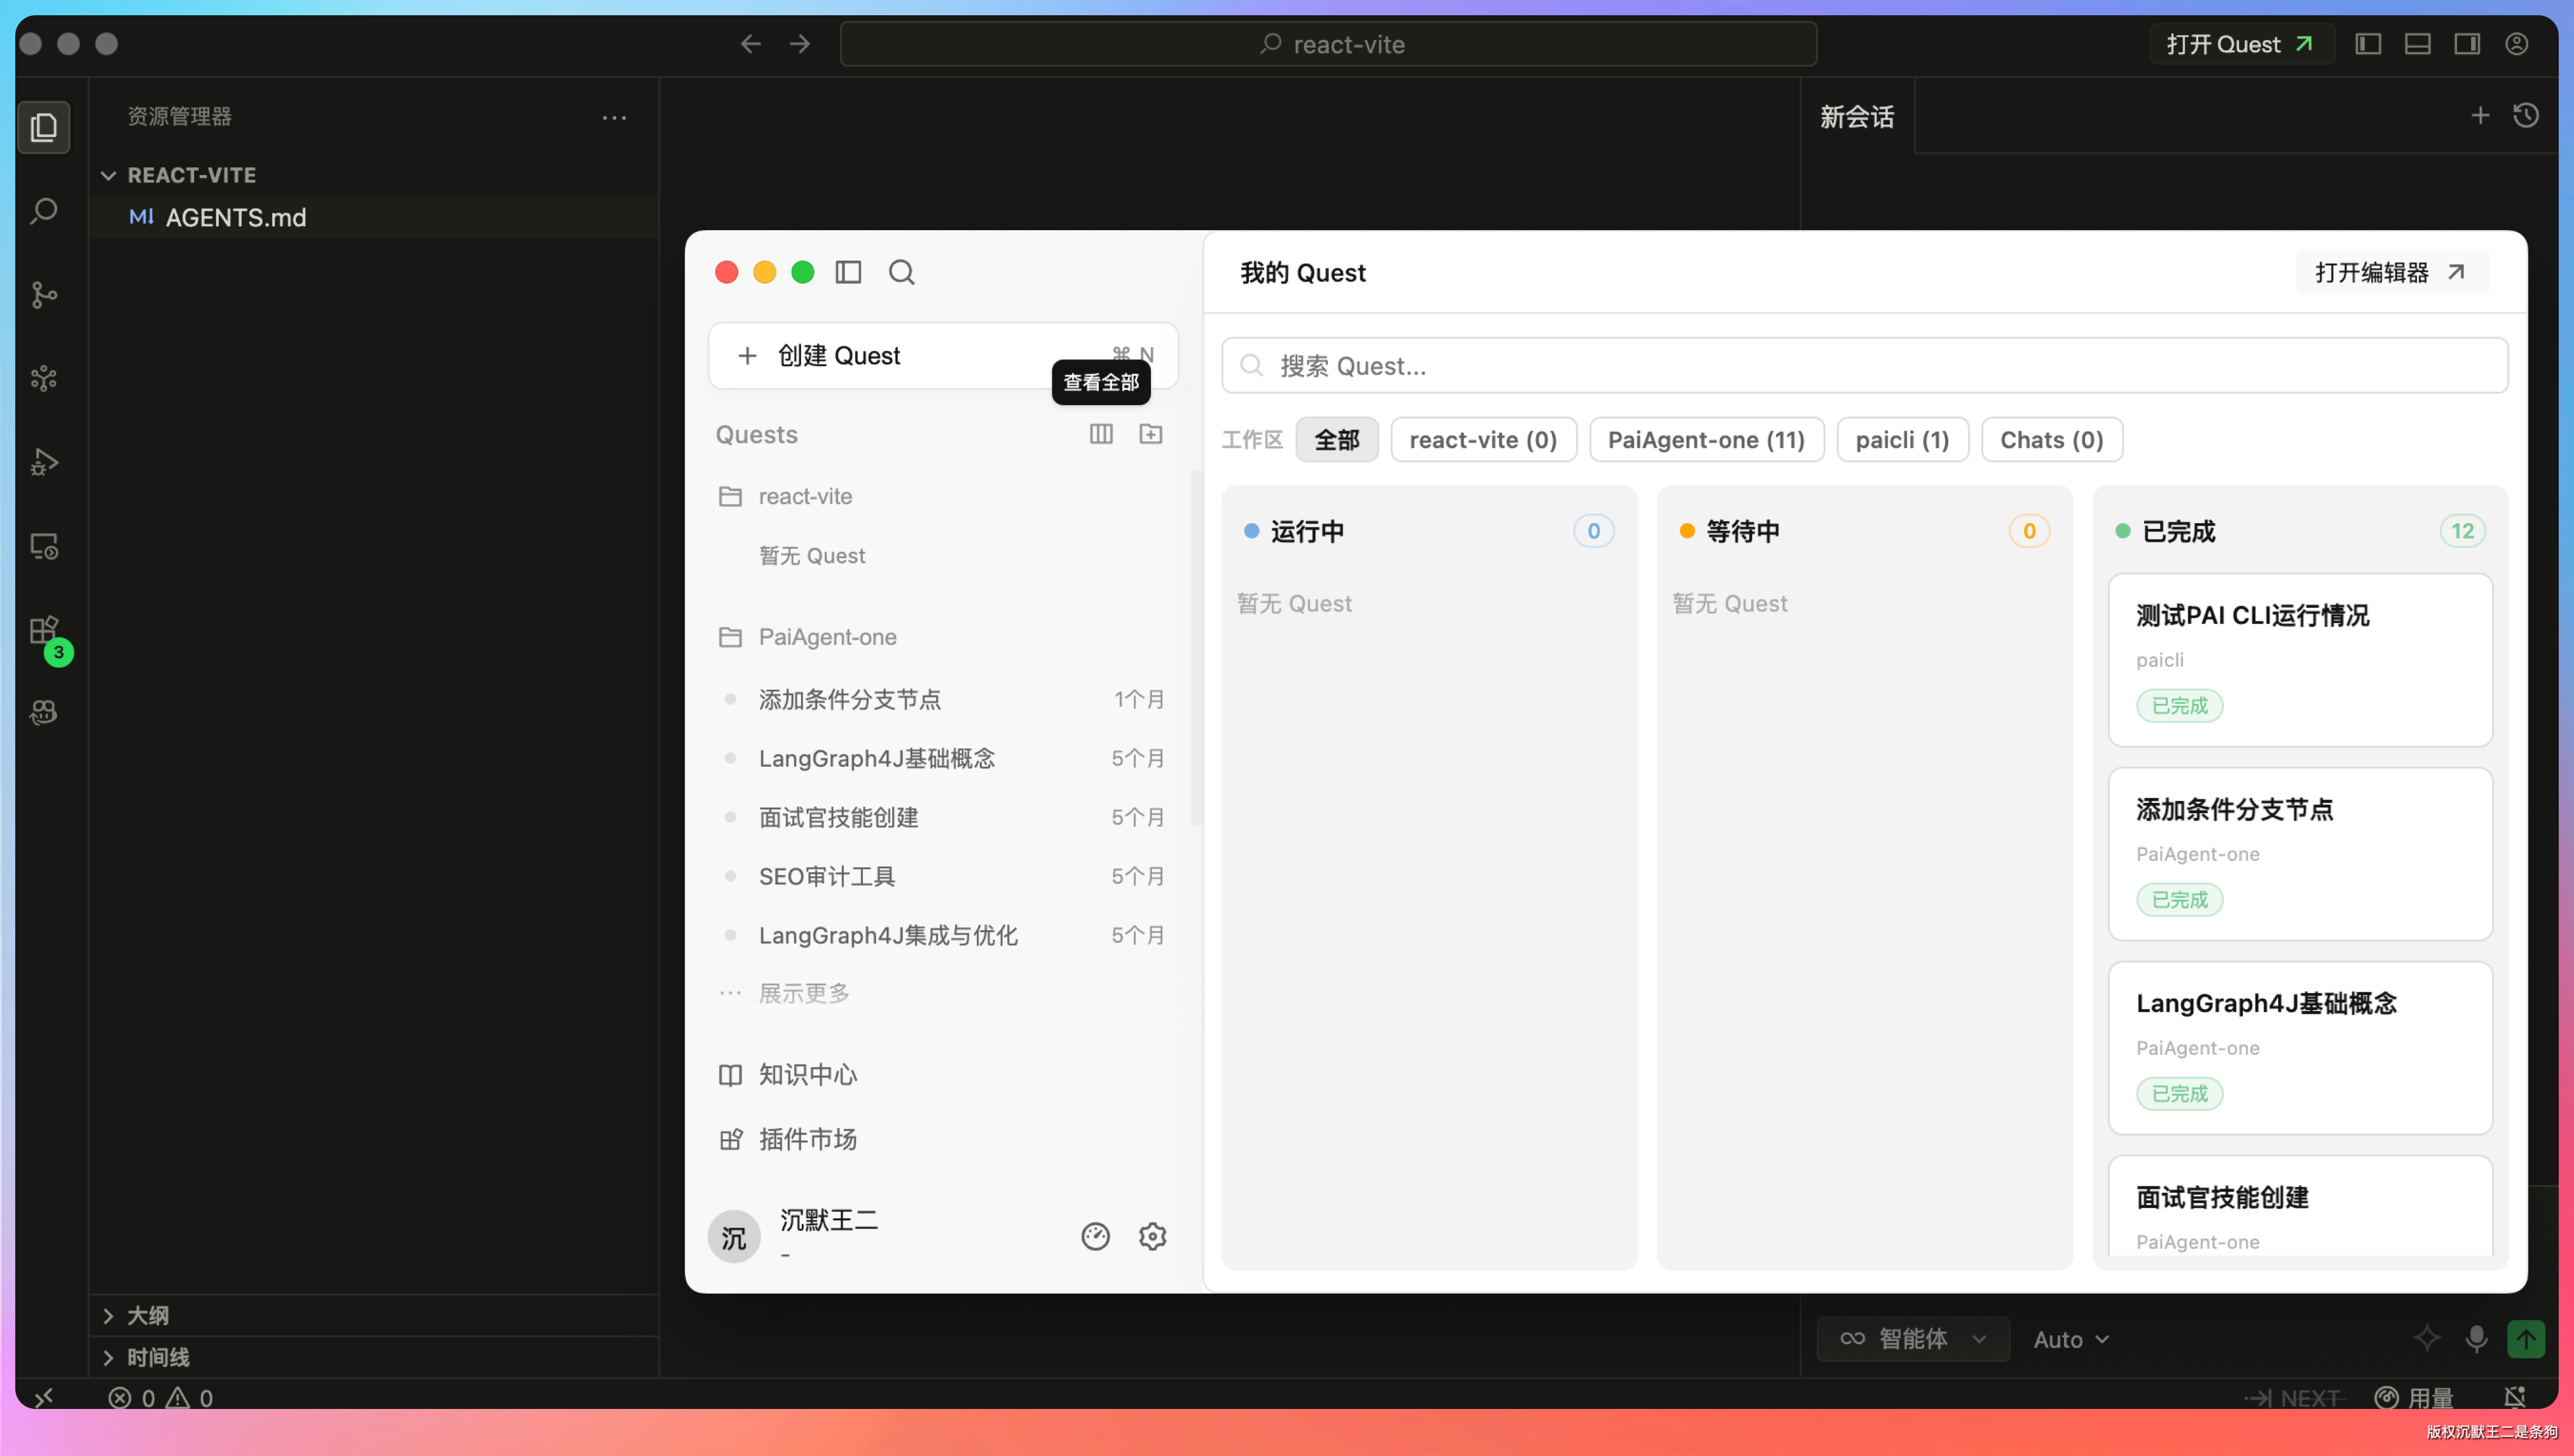Open AGENTS.md in the explorer
Viewport: 2574px width, 1456px height.
point(374,217)
